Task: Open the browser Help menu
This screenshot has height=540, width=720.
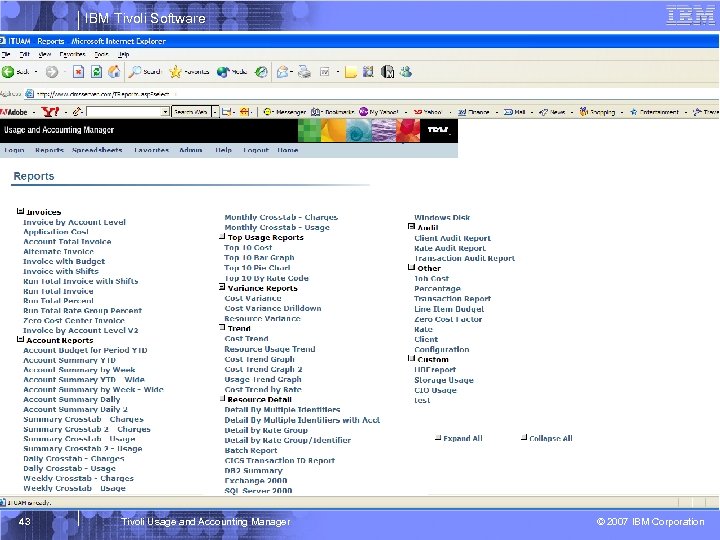Action: tap(124, 54)
